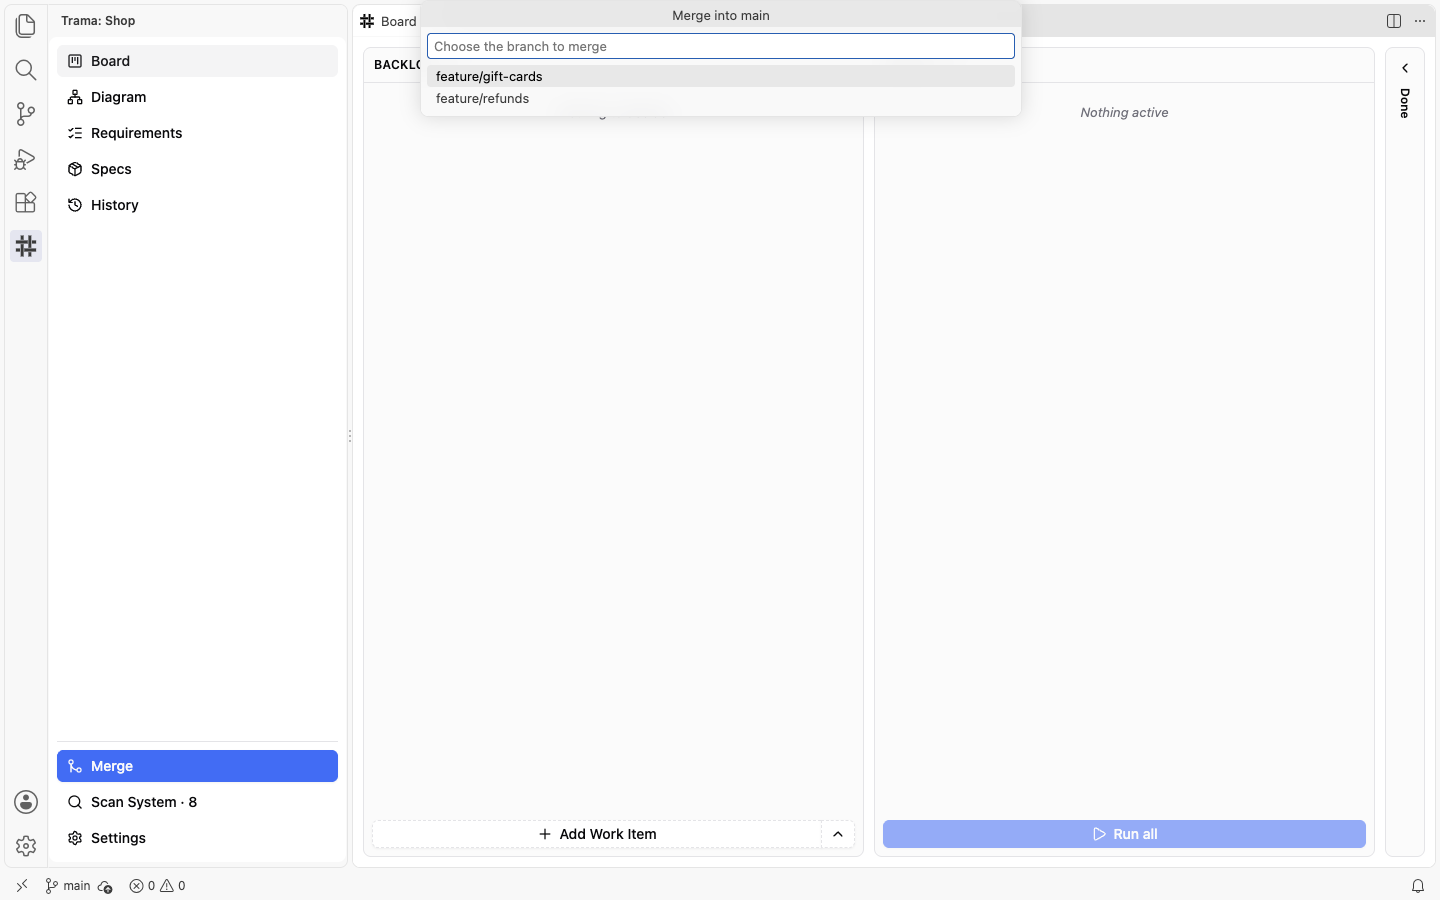Open the Manage gear icon
Image resolution: width=1440 pixels, height=900 pixels.
tap(26, 846)
